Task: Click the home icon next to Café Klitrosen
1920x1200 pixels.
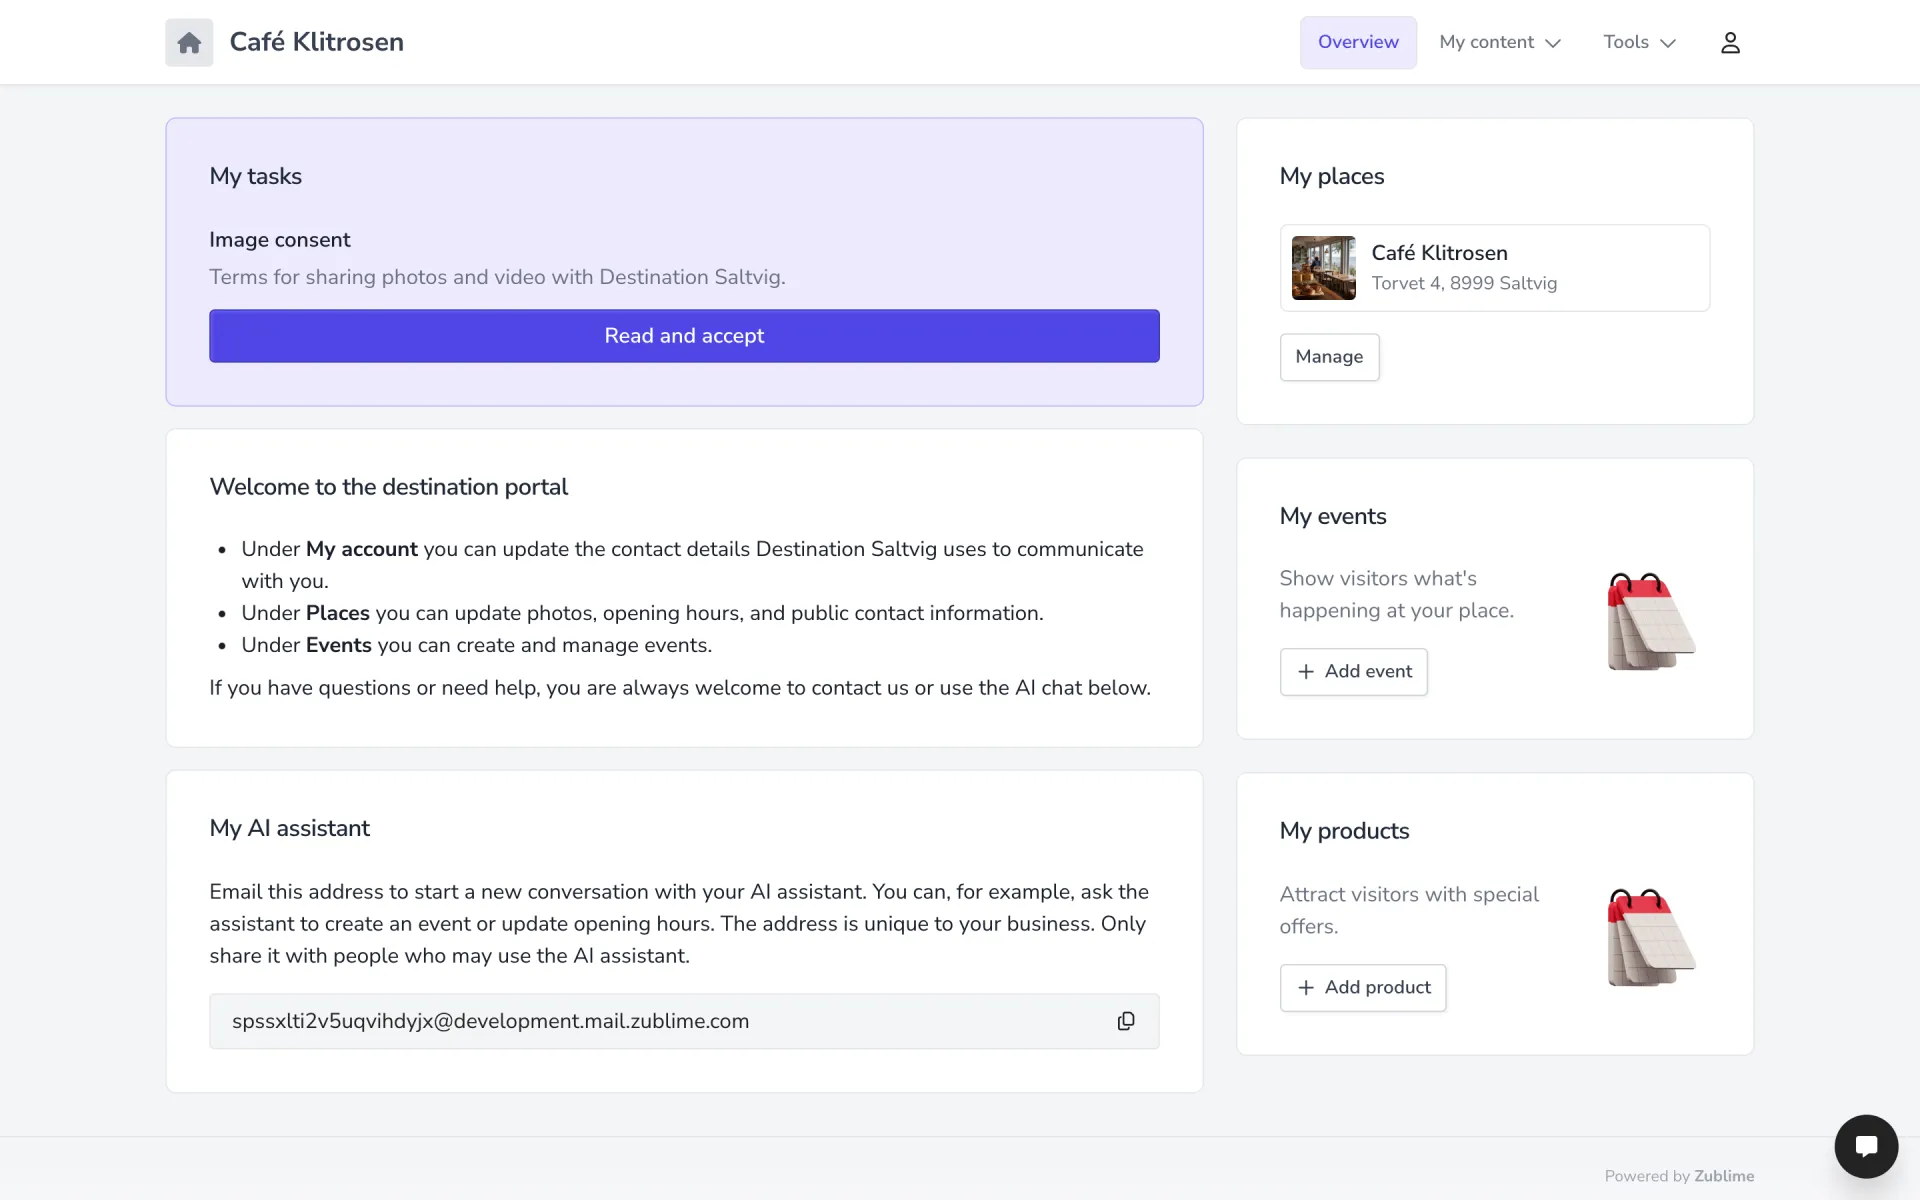Action: tap(189, 42)
